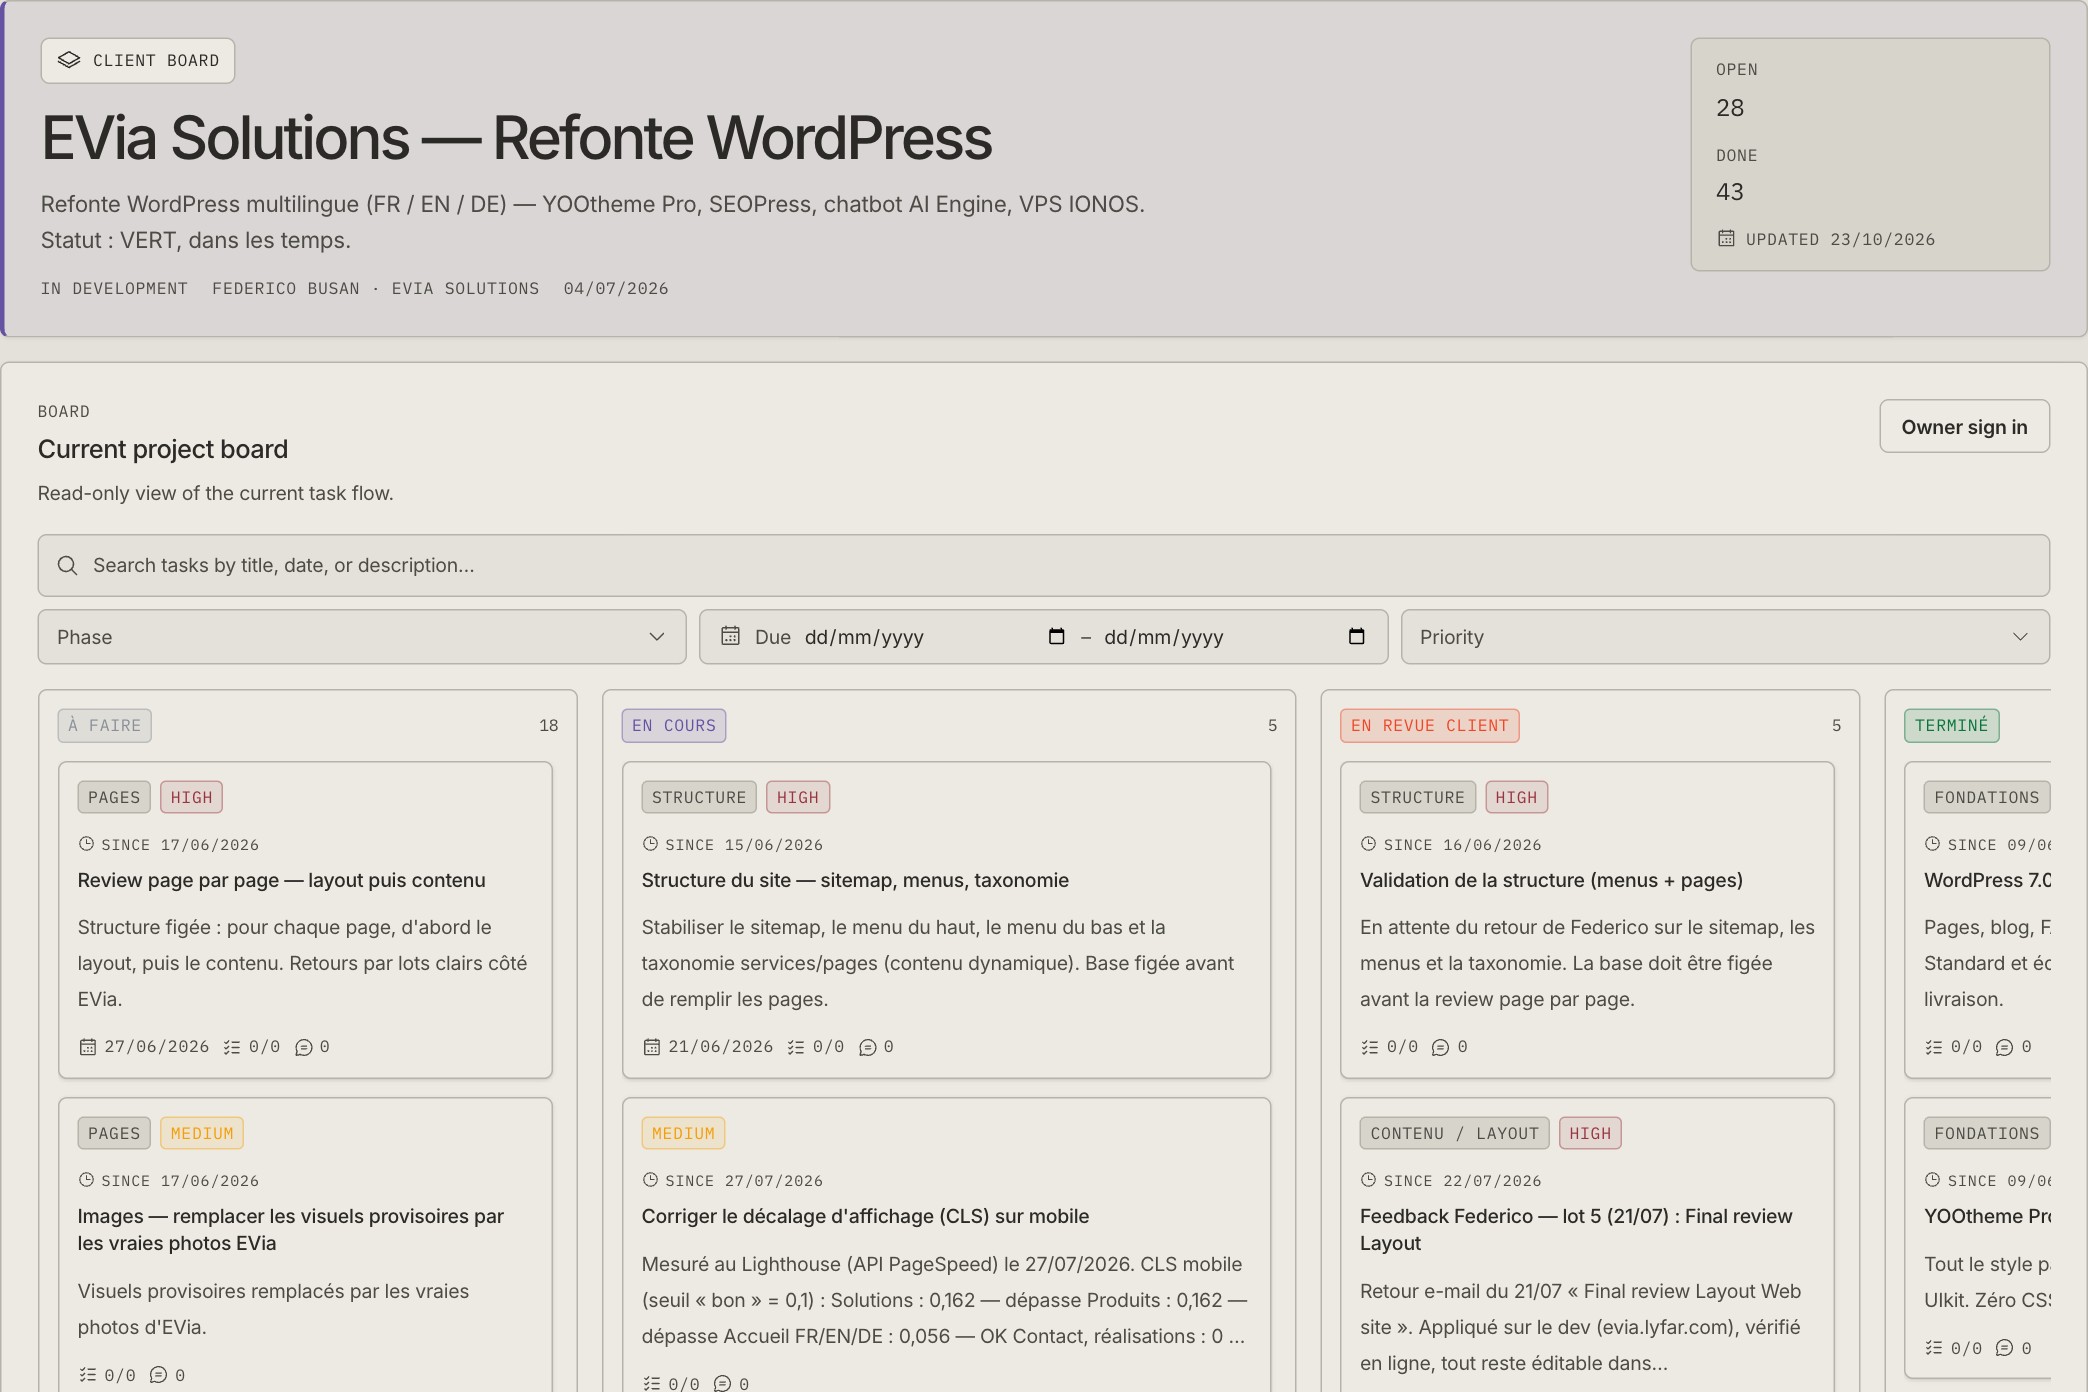Viewport: 2088px width, 1392px height.
Task: Click the HIGH tag on the Review page par page card
Action: 191,797
